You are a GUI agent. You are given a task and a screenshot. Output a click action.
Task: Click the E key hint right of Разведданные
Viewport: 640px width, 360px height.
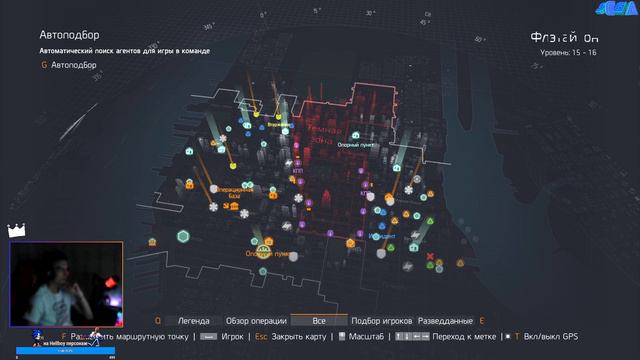click(x=482, y=321)
